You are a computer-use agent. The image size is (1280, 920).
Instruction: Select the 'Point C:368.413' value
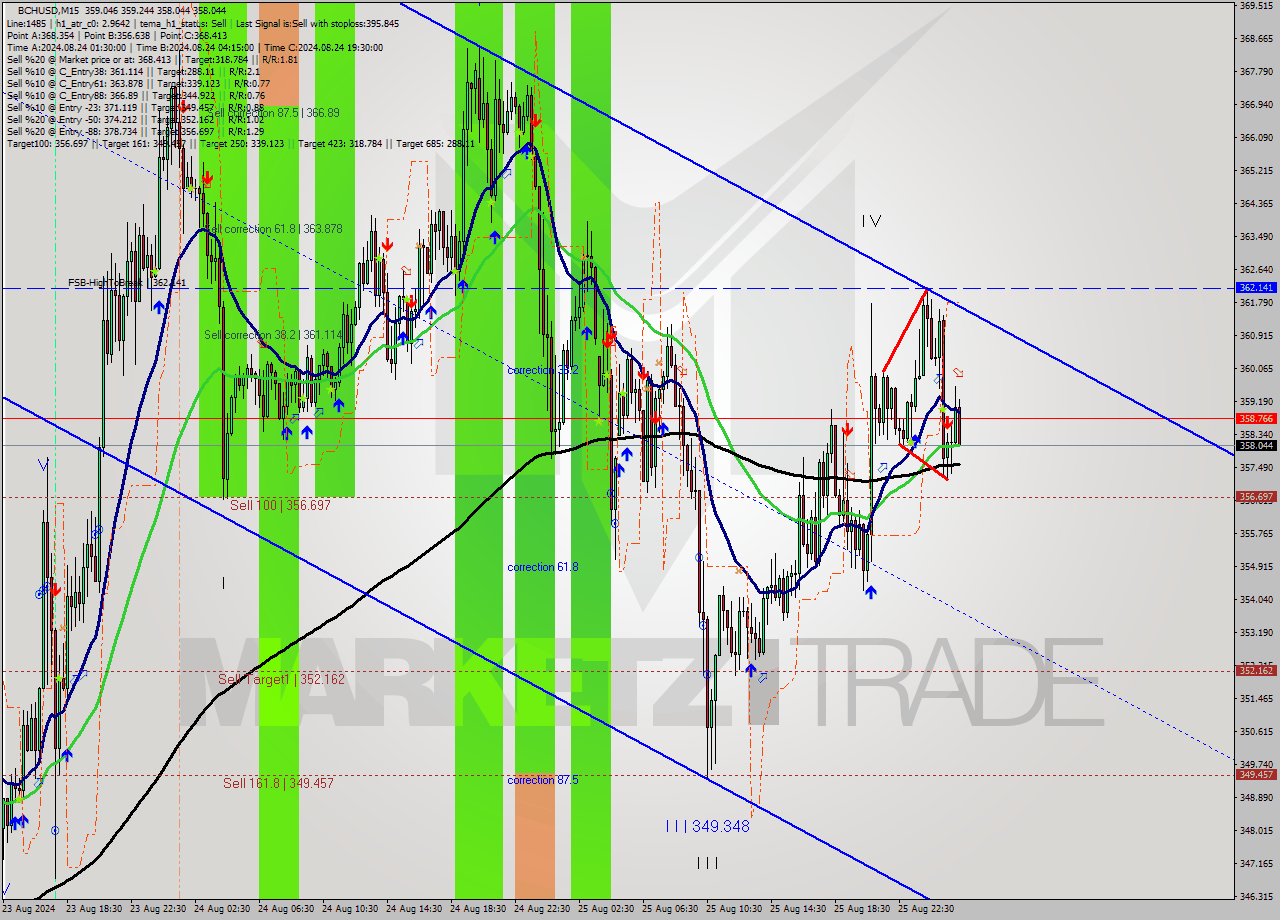point(194,35)
